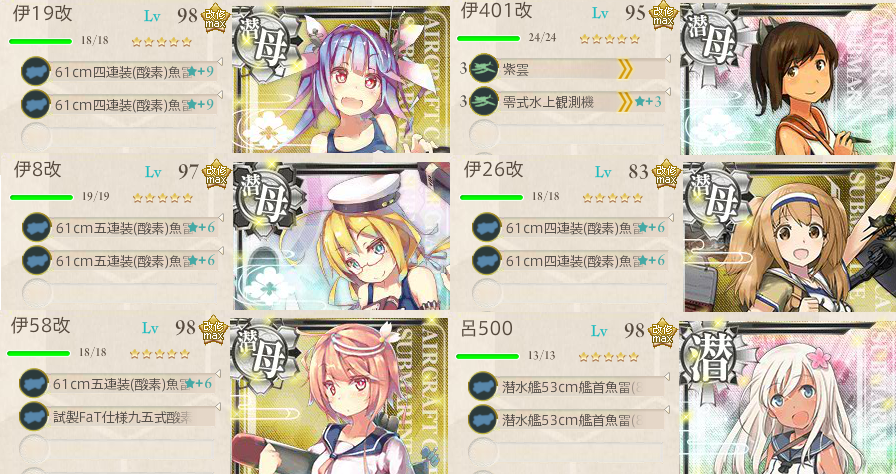Select empty third equipment slot of 伊401改

point(569,135)
